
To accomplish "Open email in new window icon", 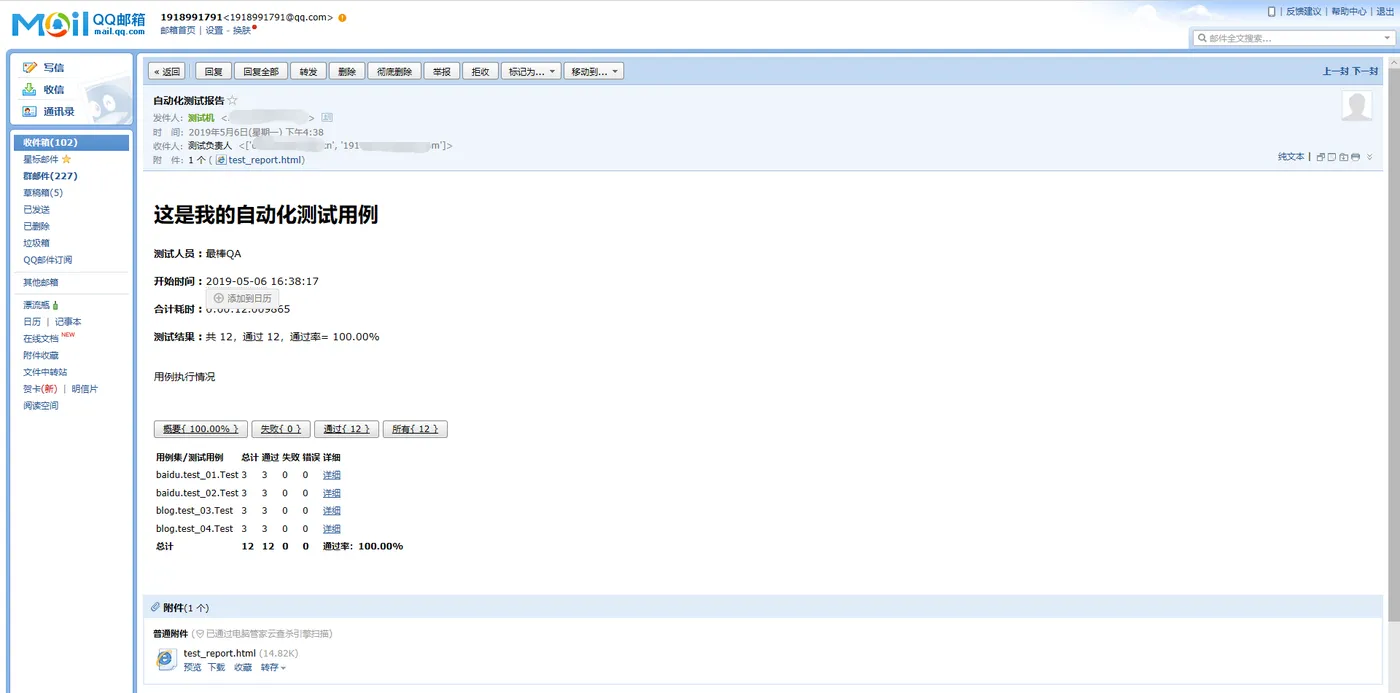I will click(1320, 157).
